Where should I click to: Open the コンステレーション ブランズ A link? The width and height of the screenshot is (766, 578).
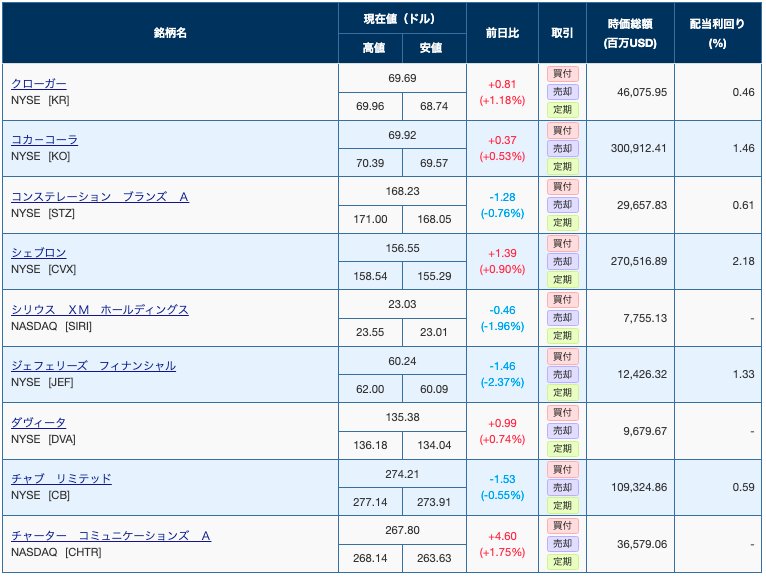[x=100, y=197]
